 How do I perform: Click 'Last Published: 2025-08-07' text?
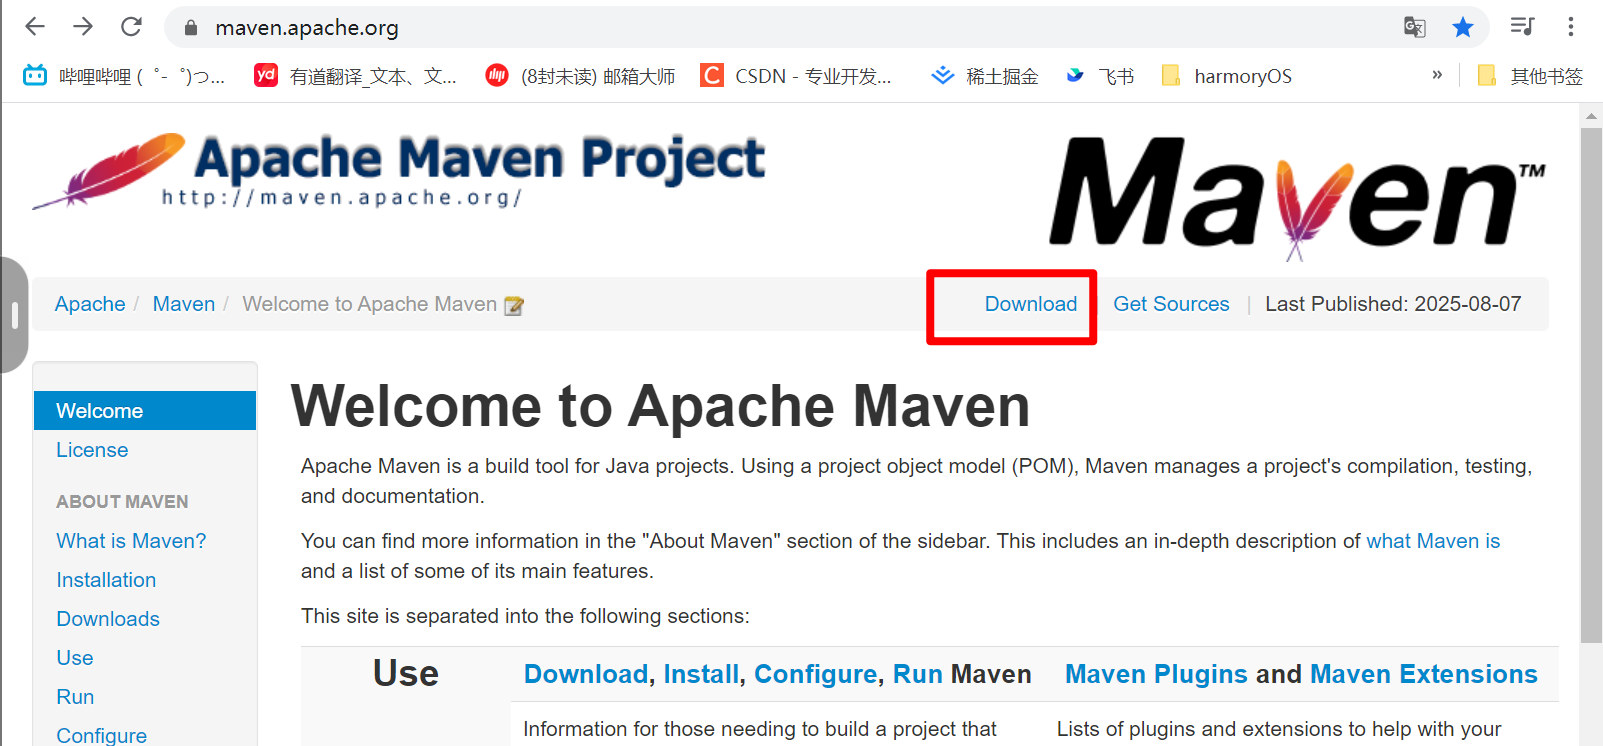1393,304
